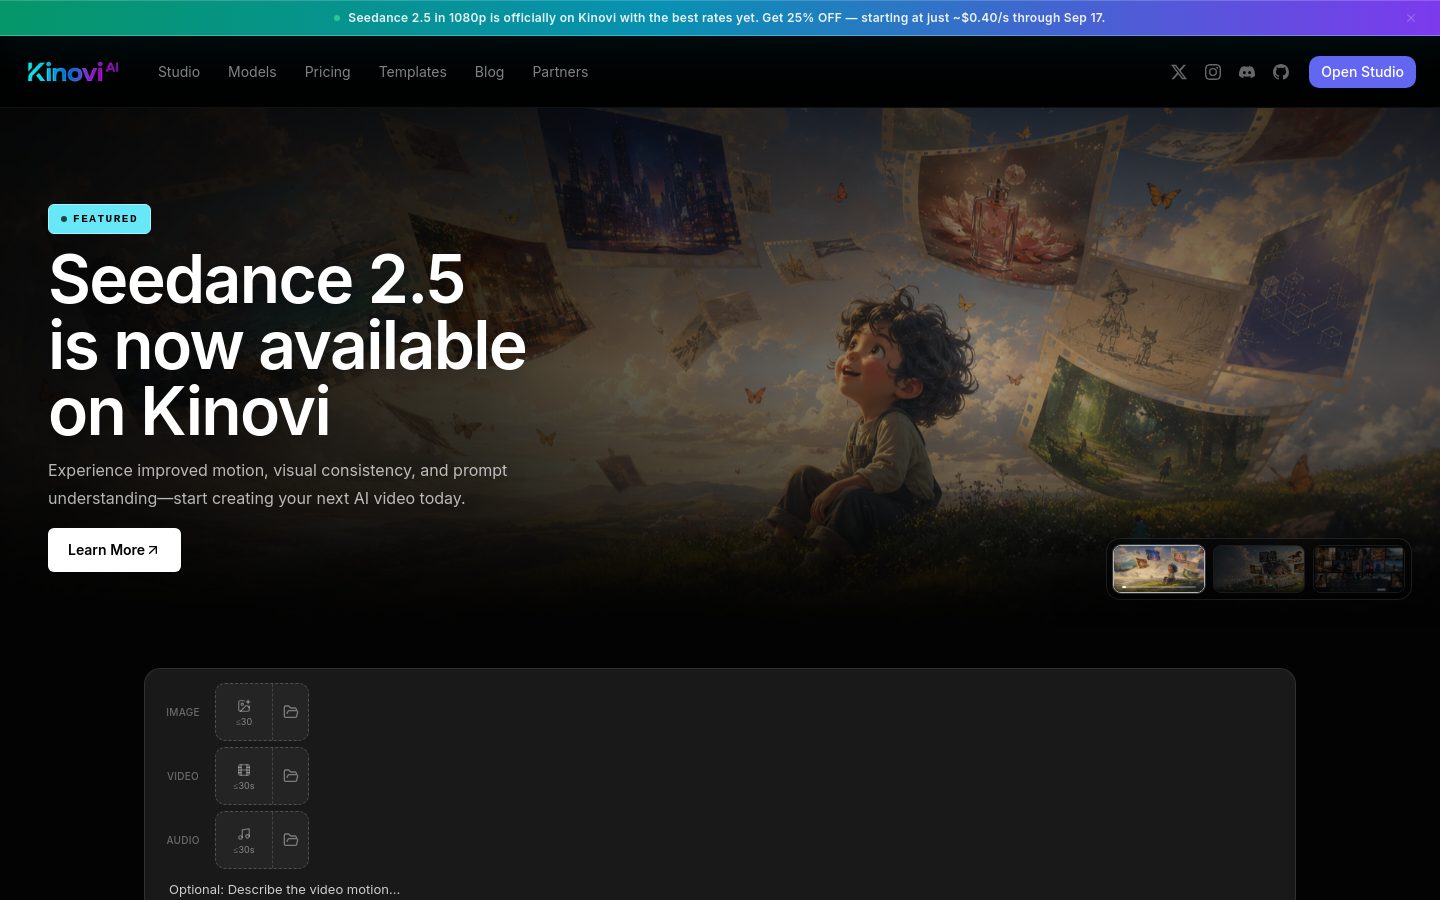Select the first hero carousel thumbnail
Image resolution: width=1440 pixels, height=900 pixels.
[1159, 569]
